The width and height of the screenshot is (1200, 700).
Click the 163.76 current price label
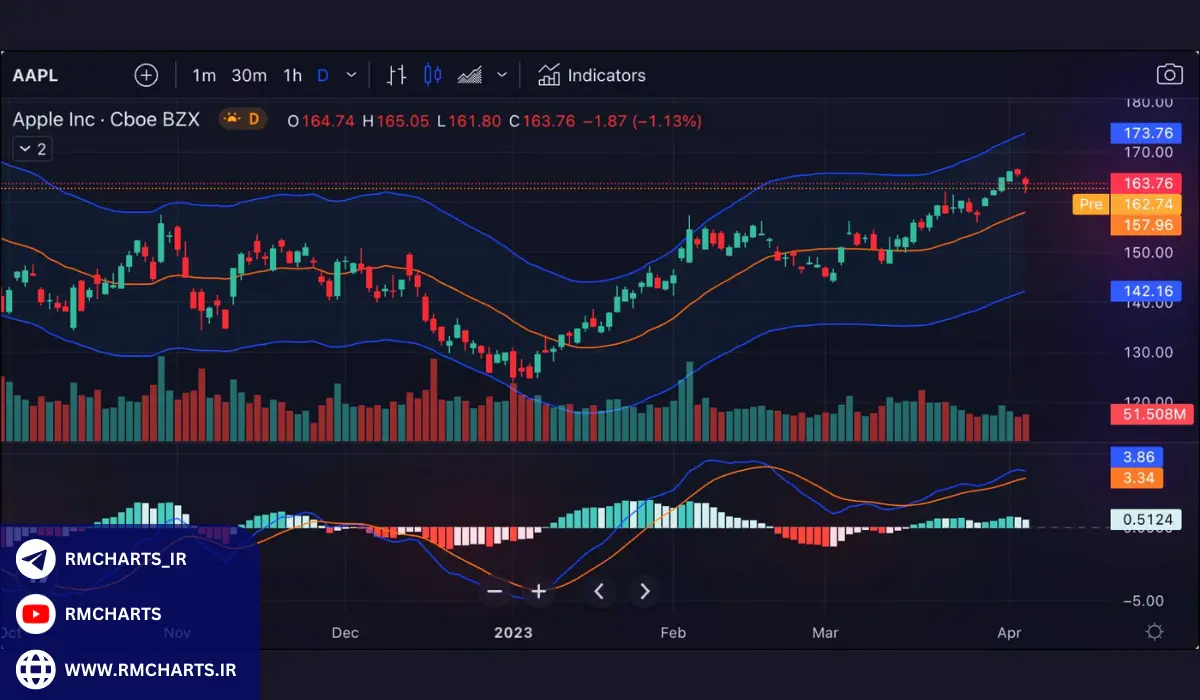1147,183
